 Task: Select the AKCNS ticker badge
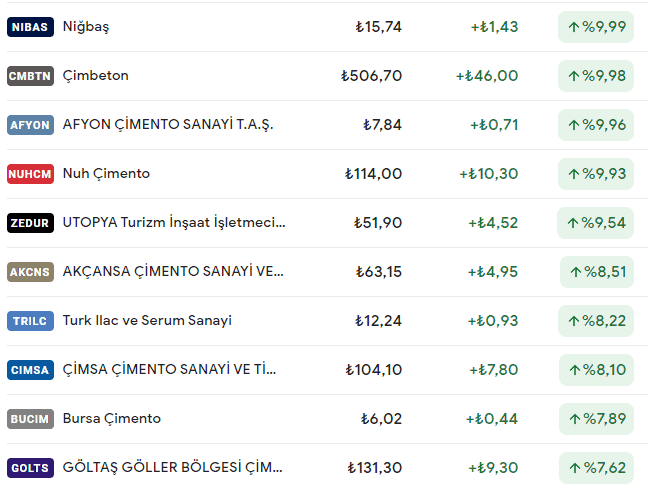click(30, 272)
